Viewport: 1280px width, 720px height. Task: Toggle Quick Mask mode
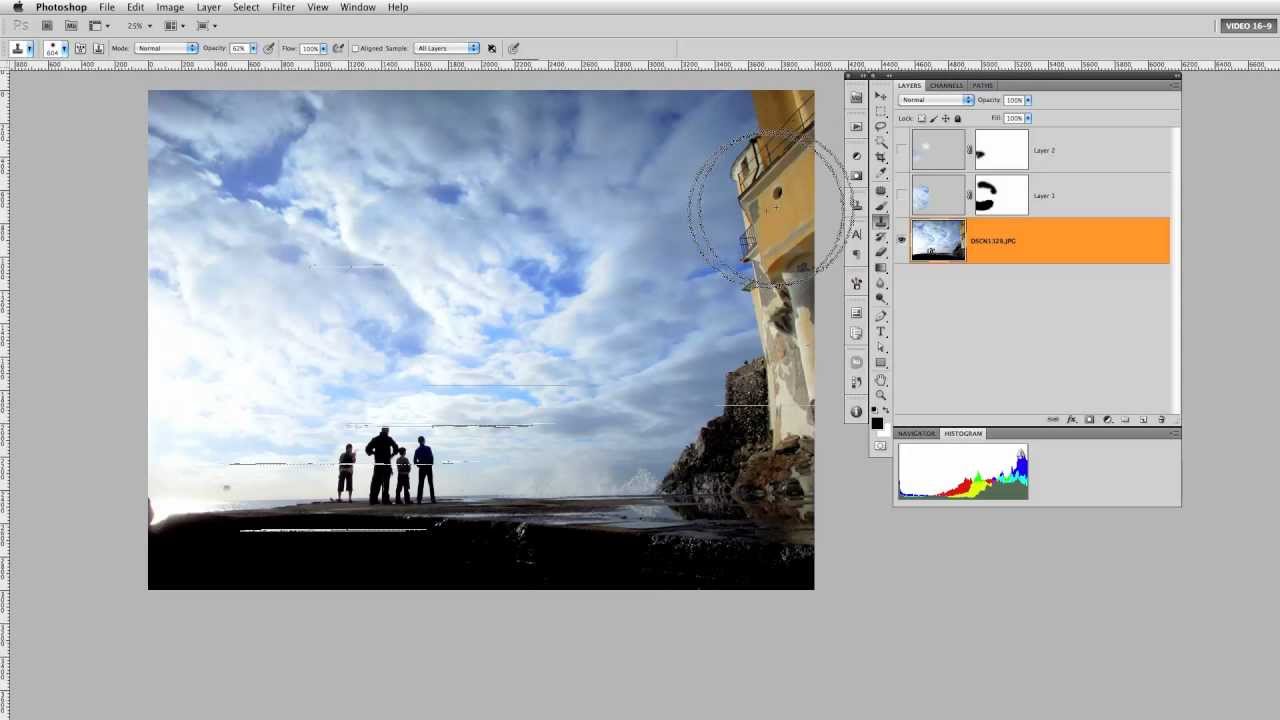point(880,444)
